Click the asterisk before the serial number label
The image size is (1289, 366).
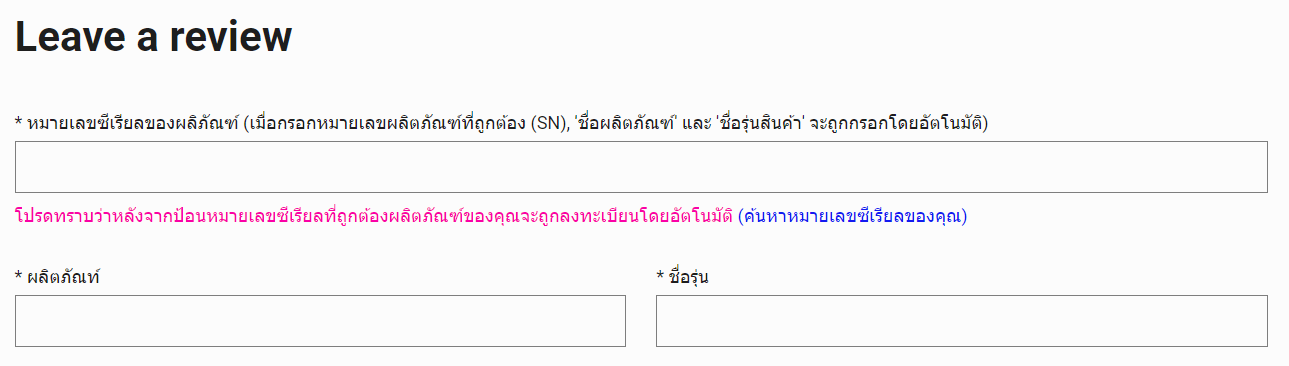click(x=19, y=122)
